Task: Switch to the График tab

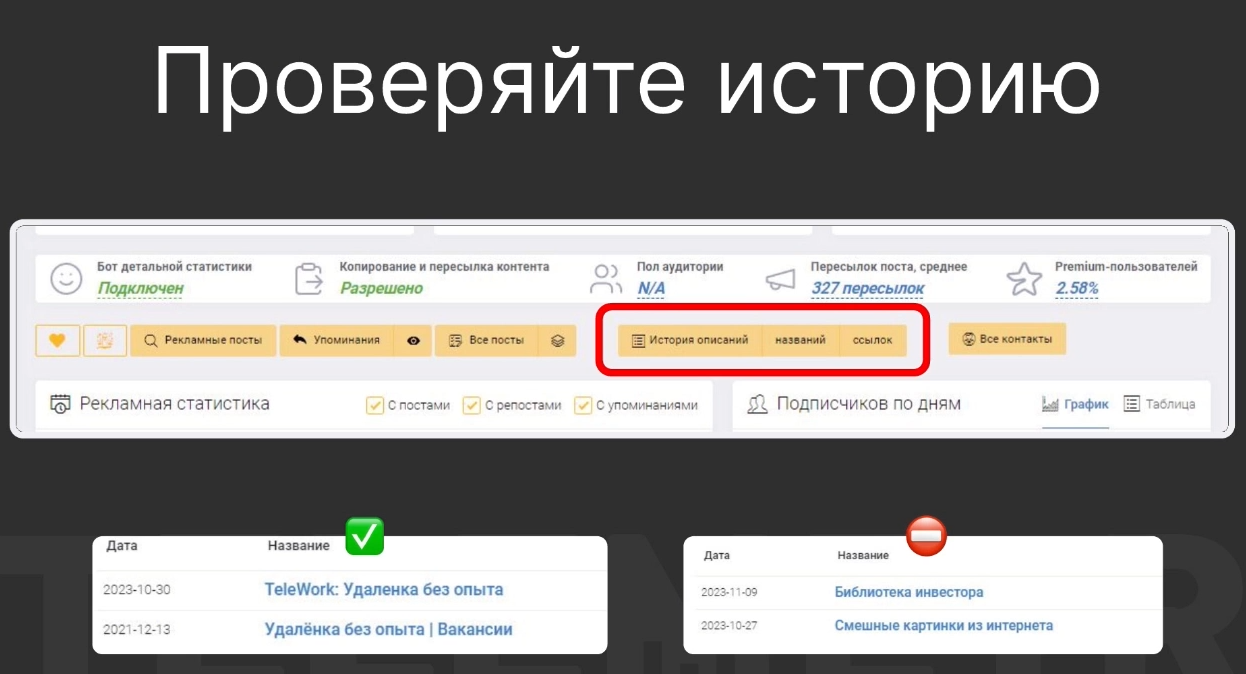Action: (1075, 404)
